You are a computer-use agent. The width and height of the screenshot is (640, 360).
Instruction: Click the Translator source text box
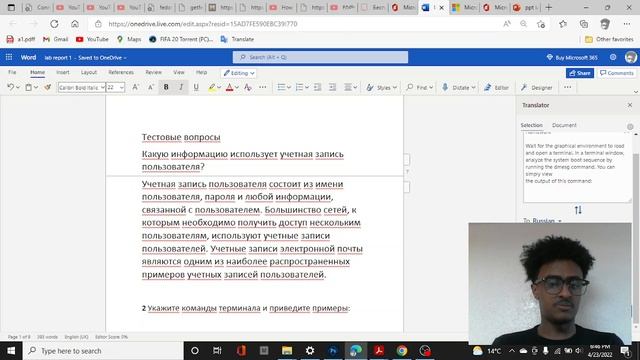pos(577,168)
